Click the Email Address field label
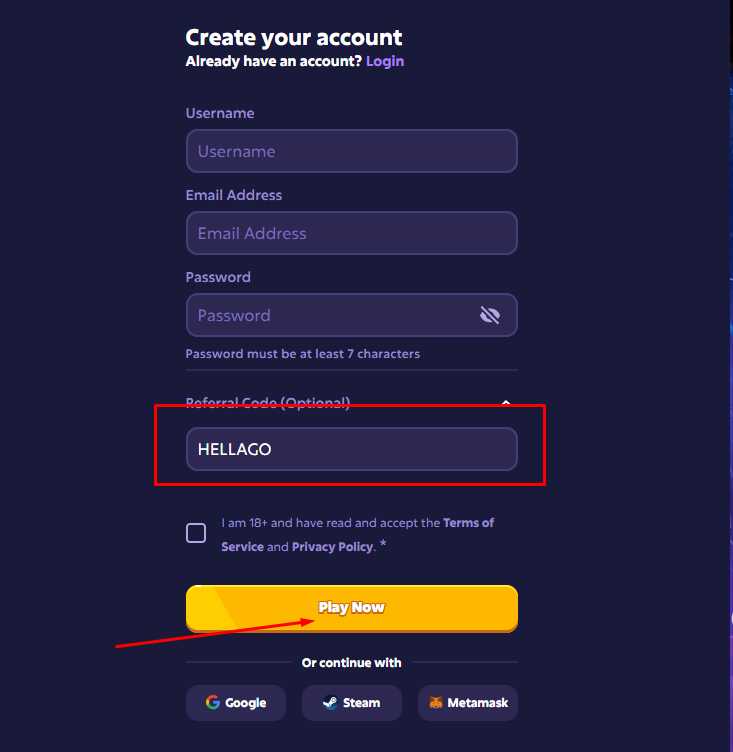 234,196
